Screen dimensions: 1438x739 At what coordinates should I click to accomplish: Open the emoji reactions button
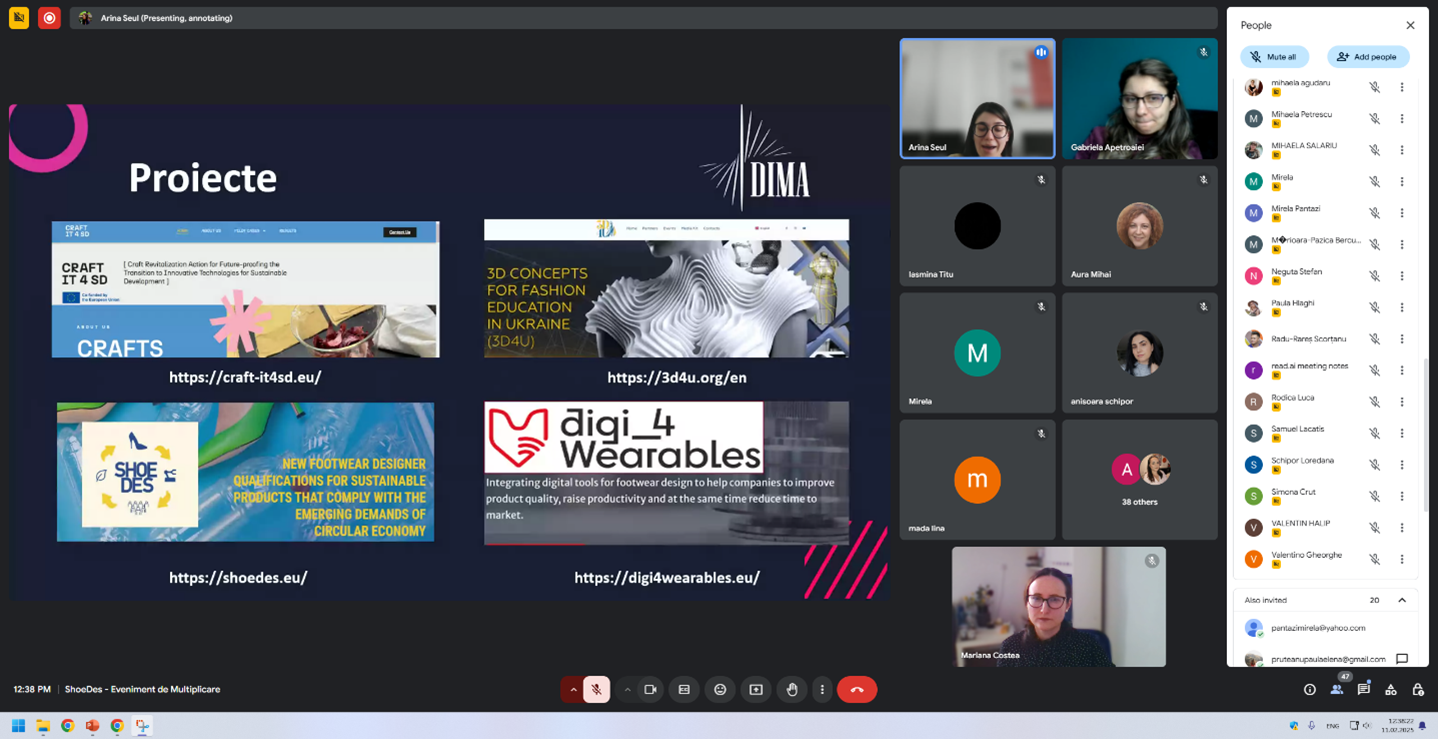(x=720, y=689)
